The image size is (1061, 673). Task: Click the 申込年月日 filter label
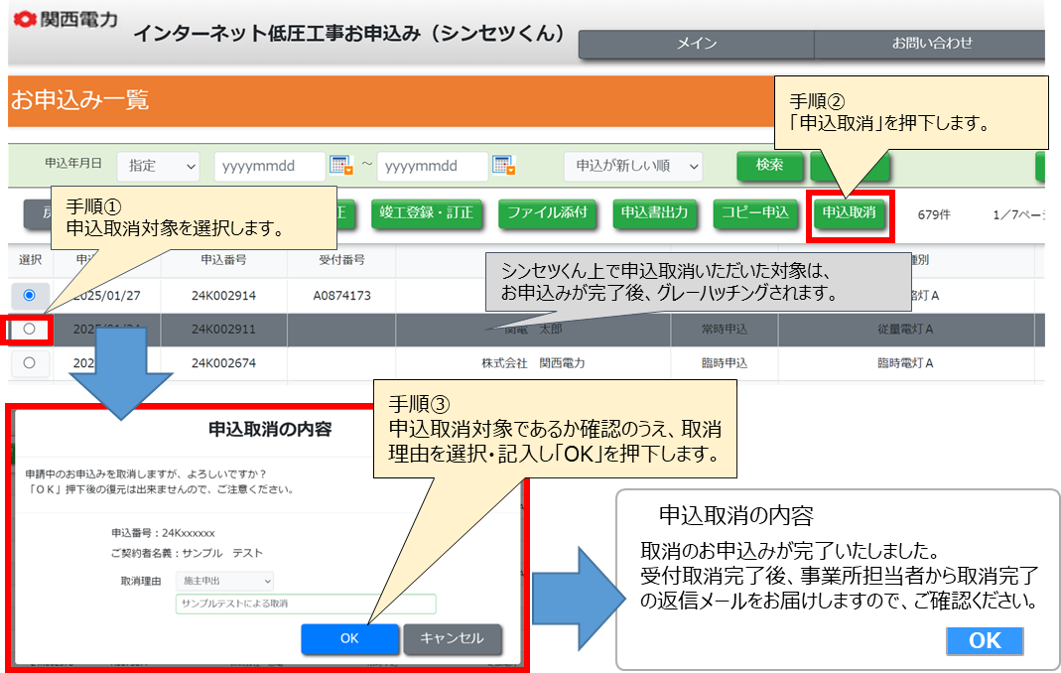tap(73, 163)
